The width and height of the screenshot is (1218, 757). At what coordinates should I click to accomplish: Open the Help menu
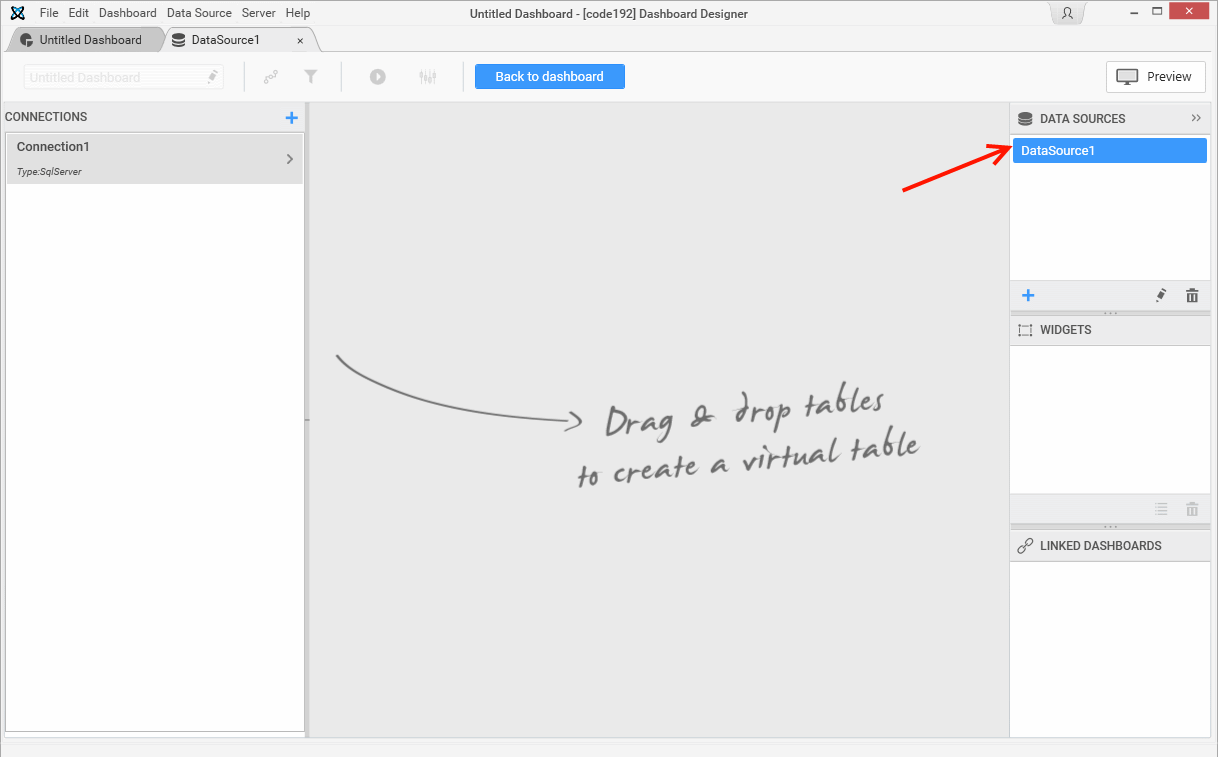pyautogui.click(x=298, y=13)
